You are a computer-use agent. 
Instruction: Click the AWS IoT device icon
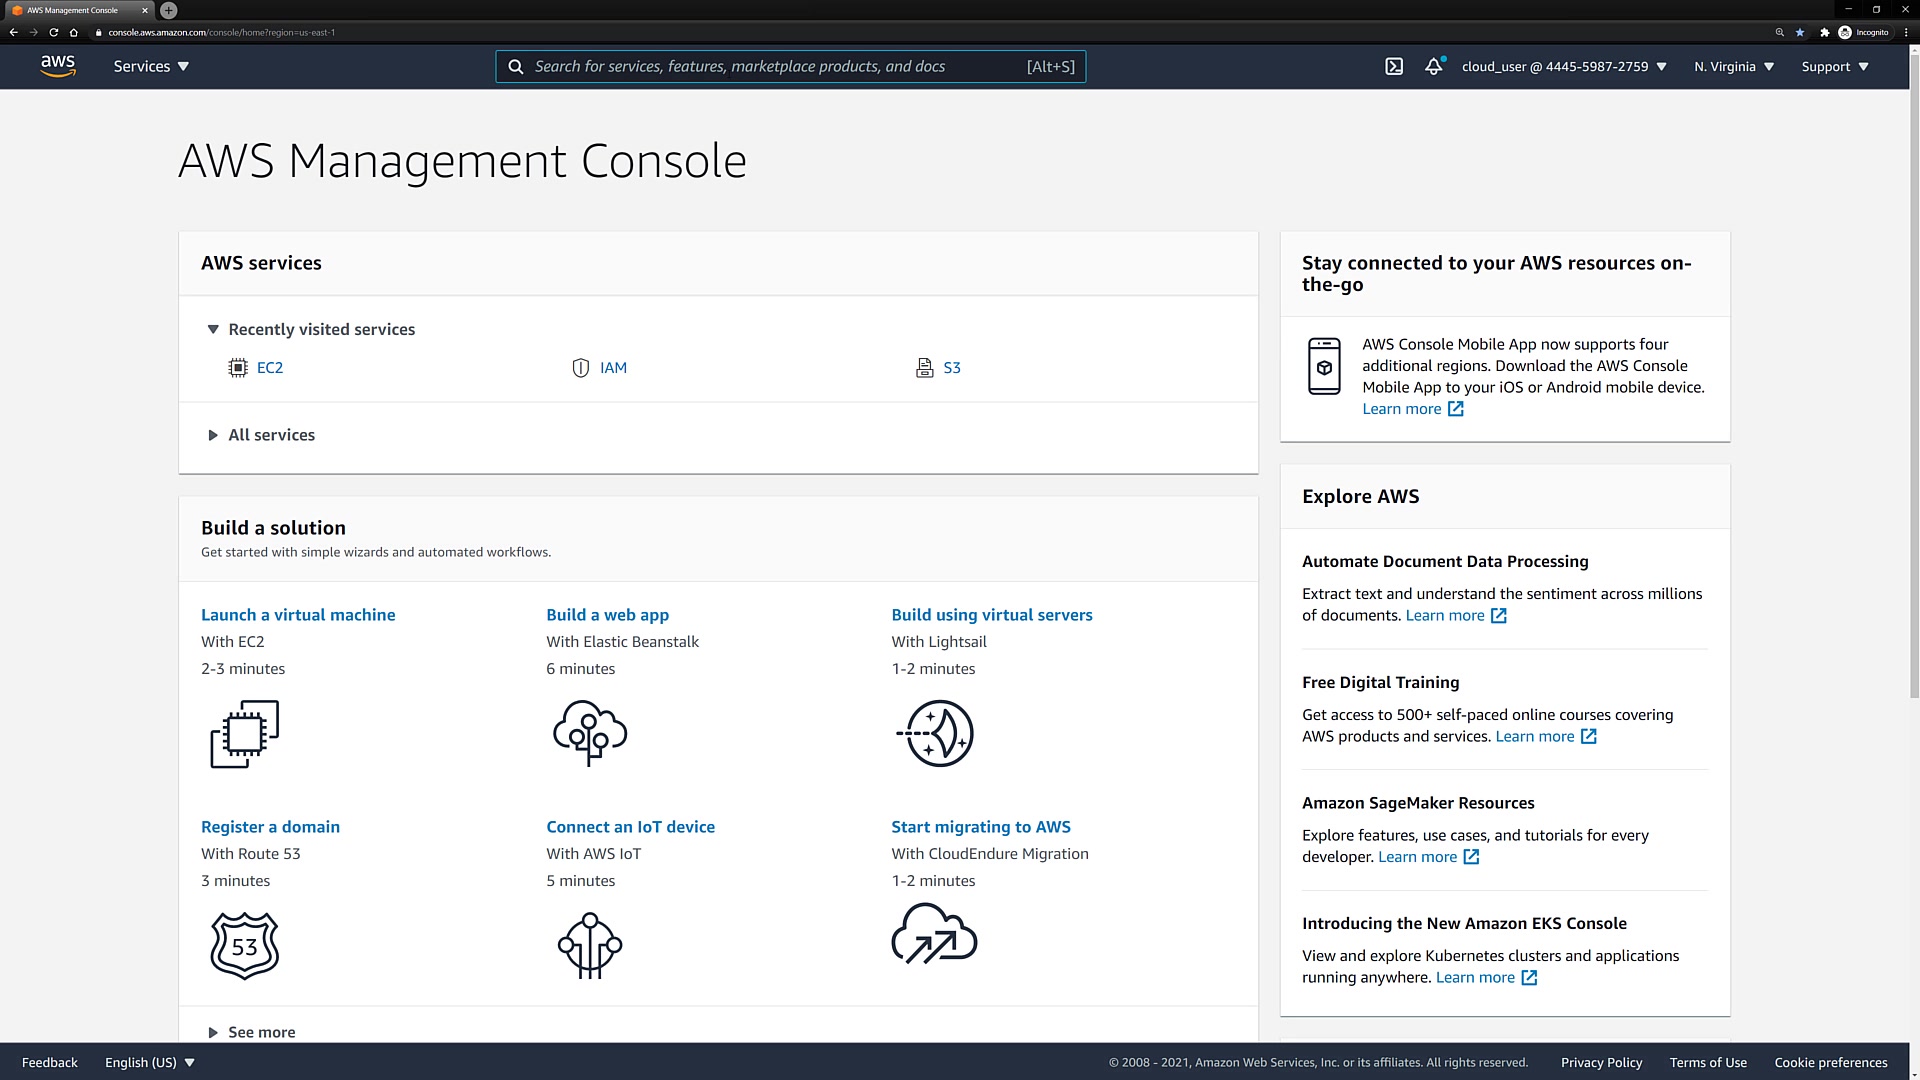590,946
